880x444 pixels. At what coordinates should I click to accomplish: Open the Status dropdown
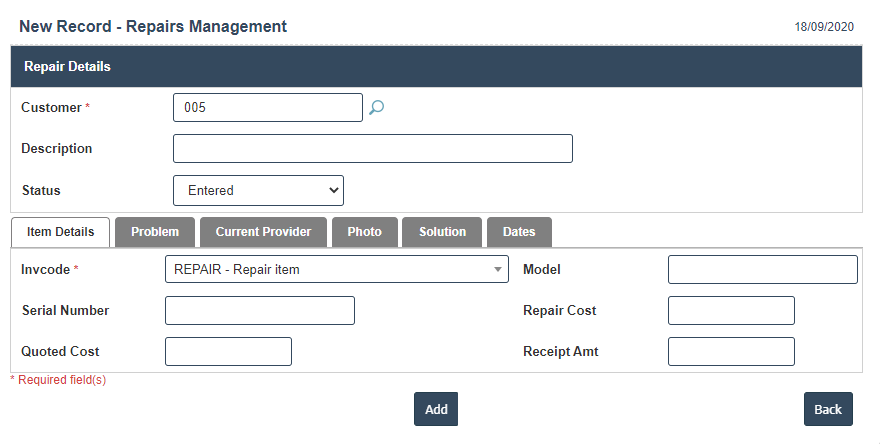tap(258, 190)
